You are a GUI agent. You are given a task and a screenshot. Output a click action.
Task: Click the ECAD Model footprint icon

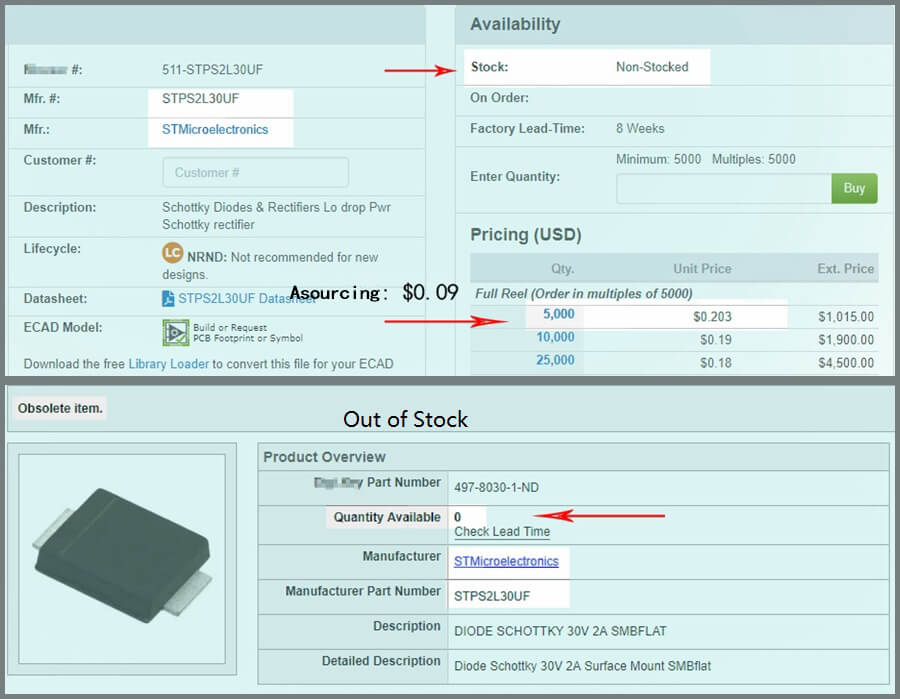click(x=176, y=332)
